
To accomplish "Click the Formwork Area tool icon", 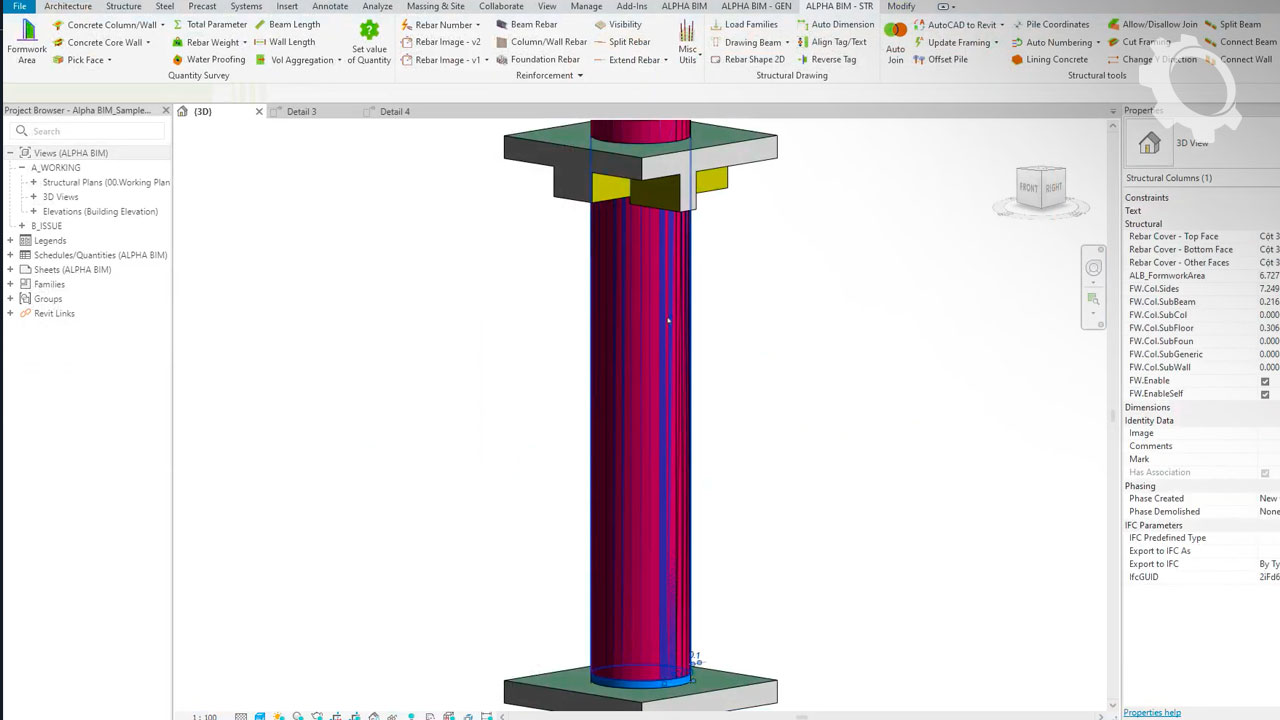I will coord(27,30).
